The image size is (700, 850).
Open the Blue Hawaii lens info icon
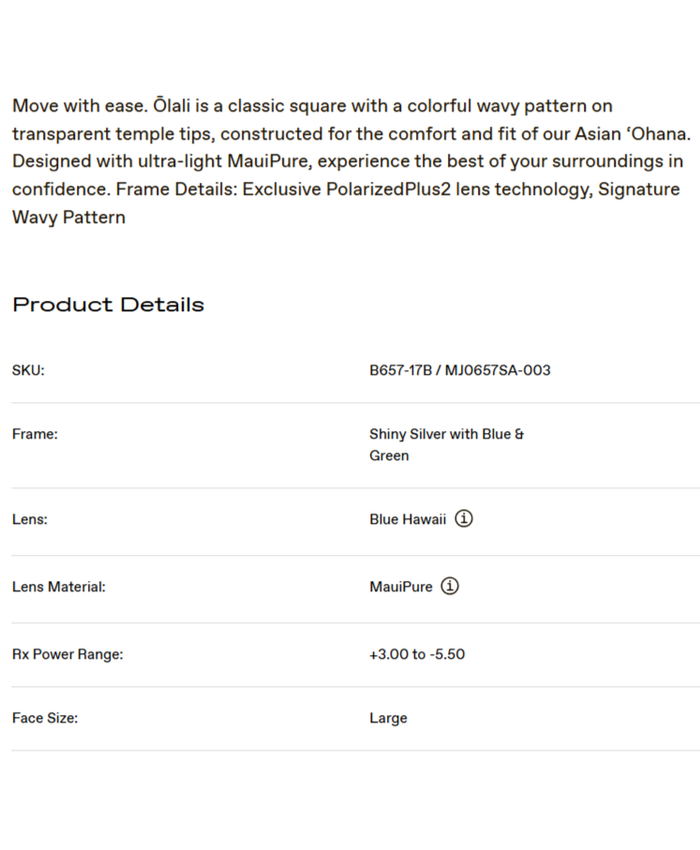coord(464,519)
